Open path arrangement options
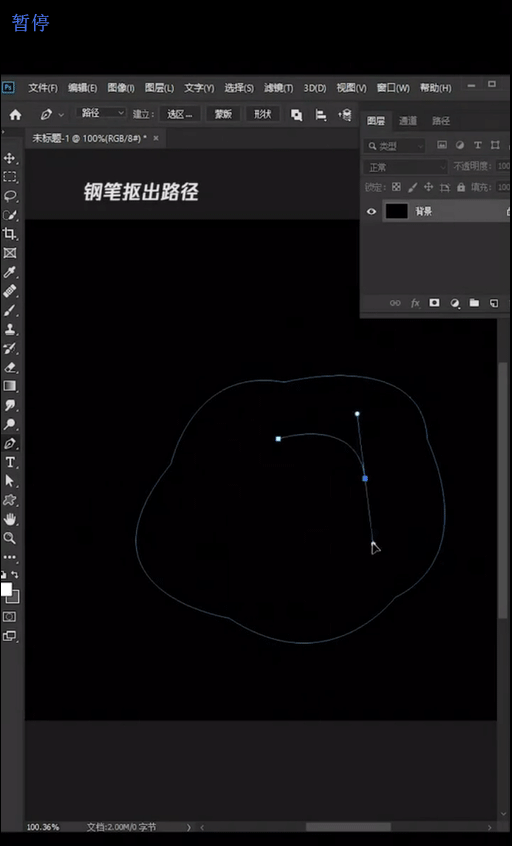 click(345, 114)
